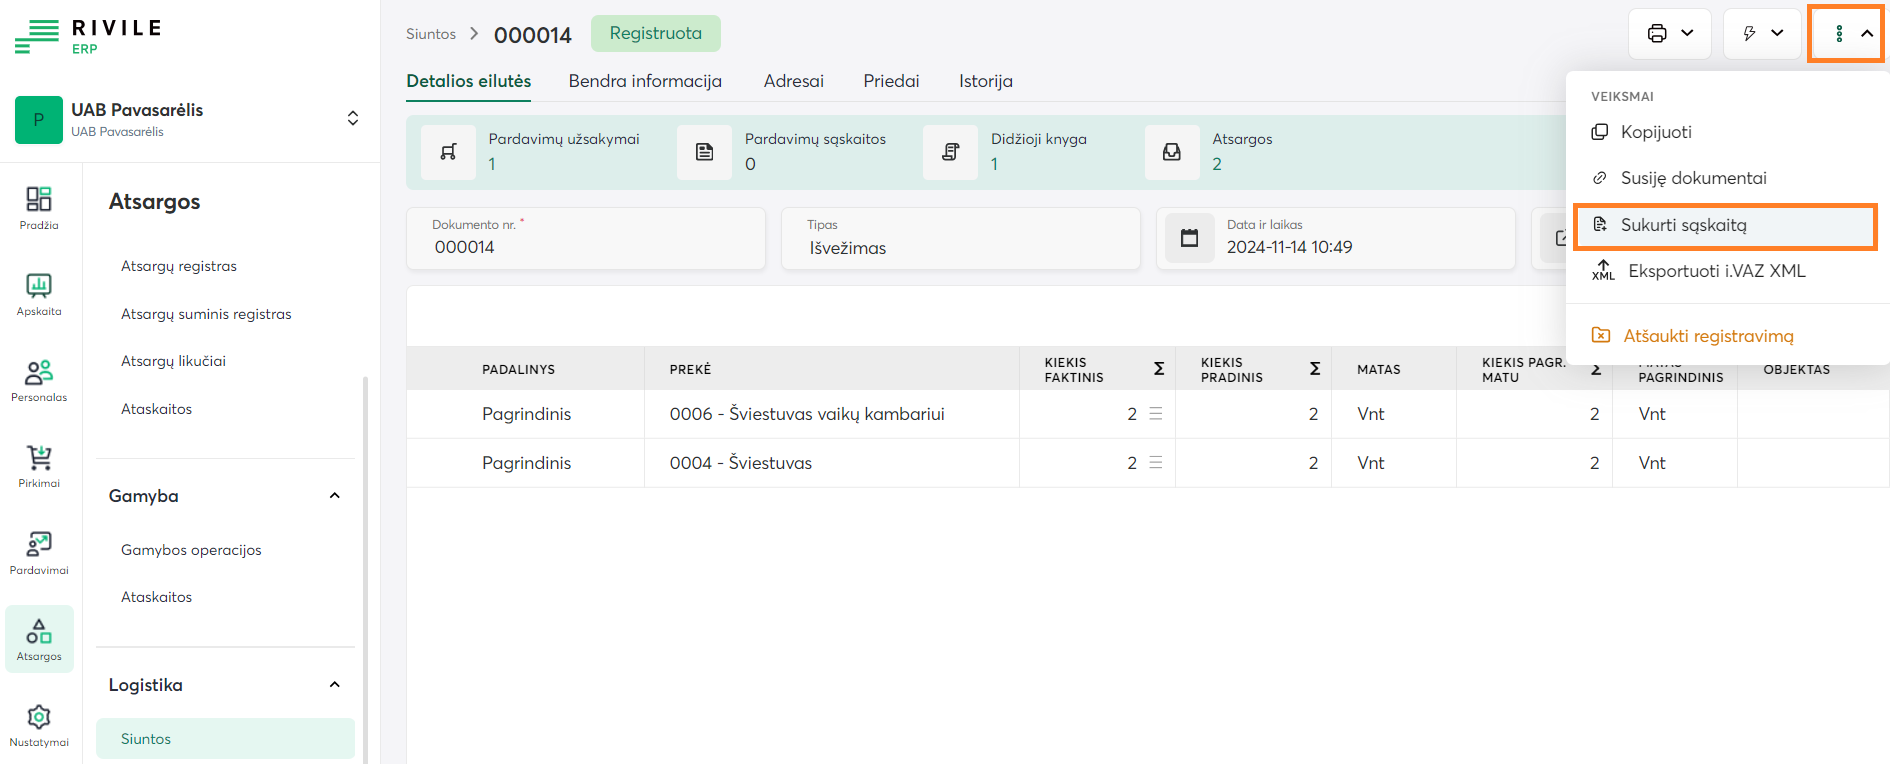The image size is (1890, 764).
Task: Choose Kopijuoti from the actions menu
Action: click(x=1656, y=132)
